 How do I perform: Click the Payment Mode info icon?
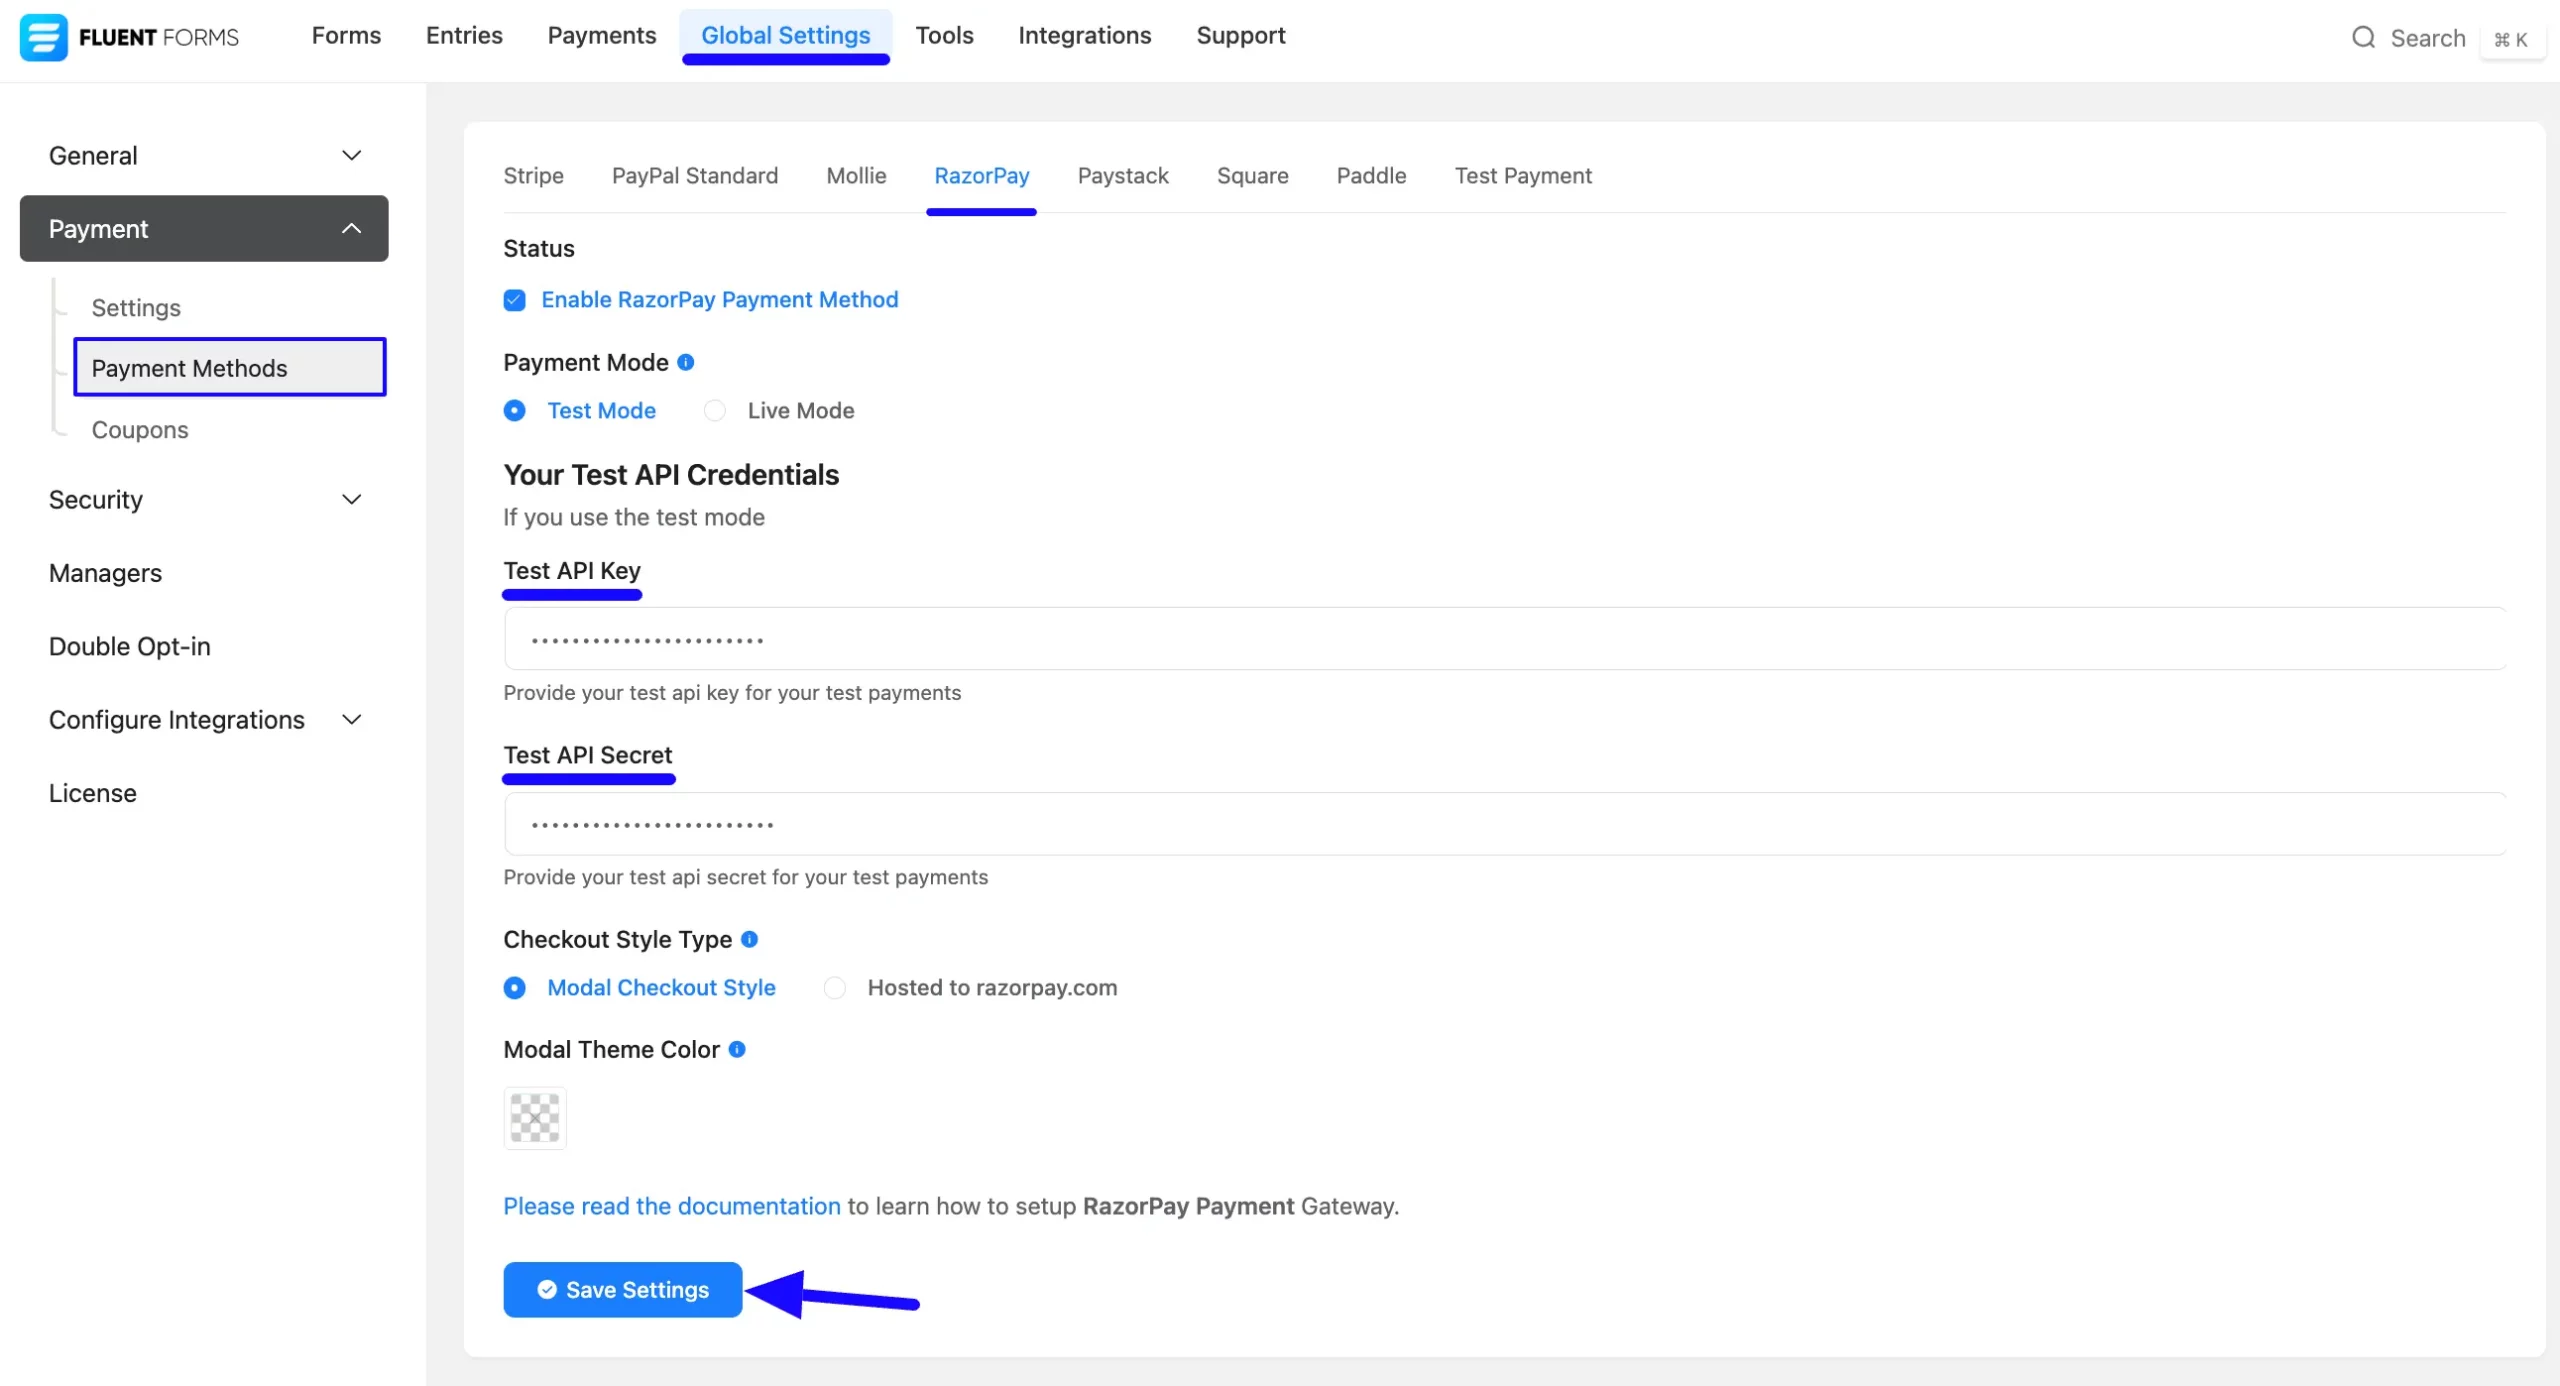point(685,362)
